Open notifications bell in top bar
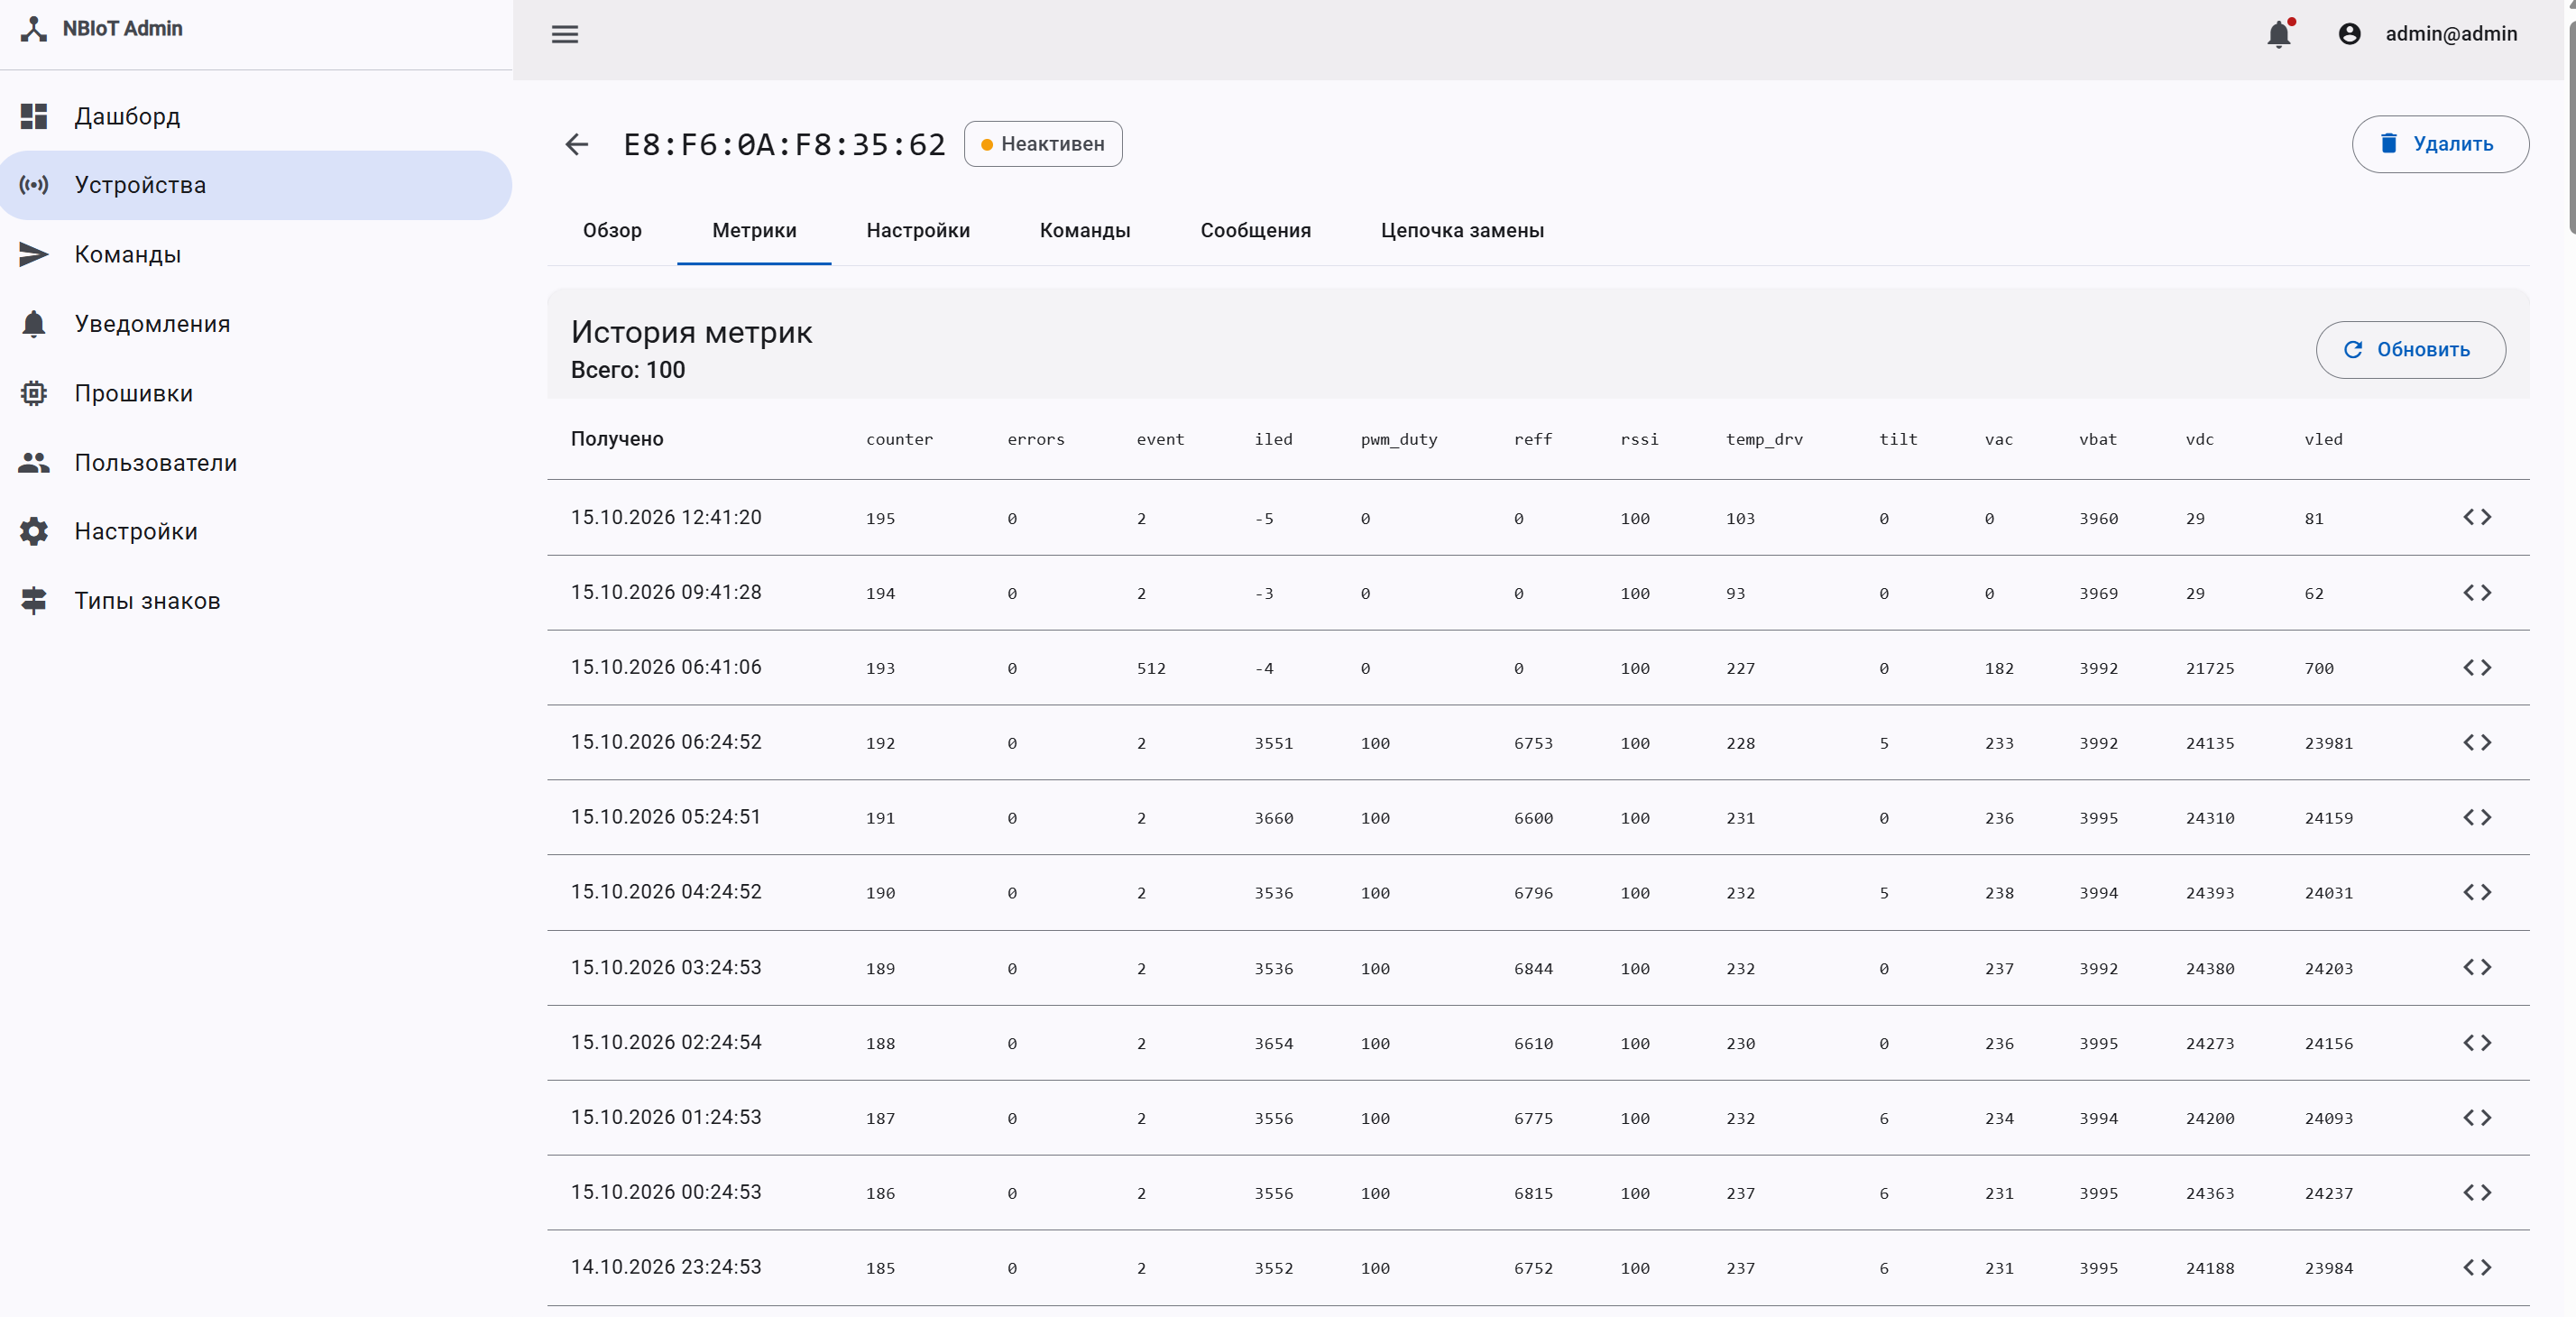 coord(2279,34)
